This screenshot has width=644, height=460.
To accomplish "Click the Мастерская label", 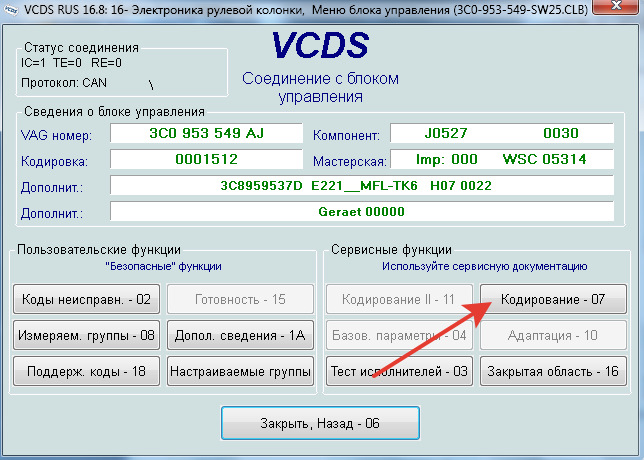I will coord(350,161).
